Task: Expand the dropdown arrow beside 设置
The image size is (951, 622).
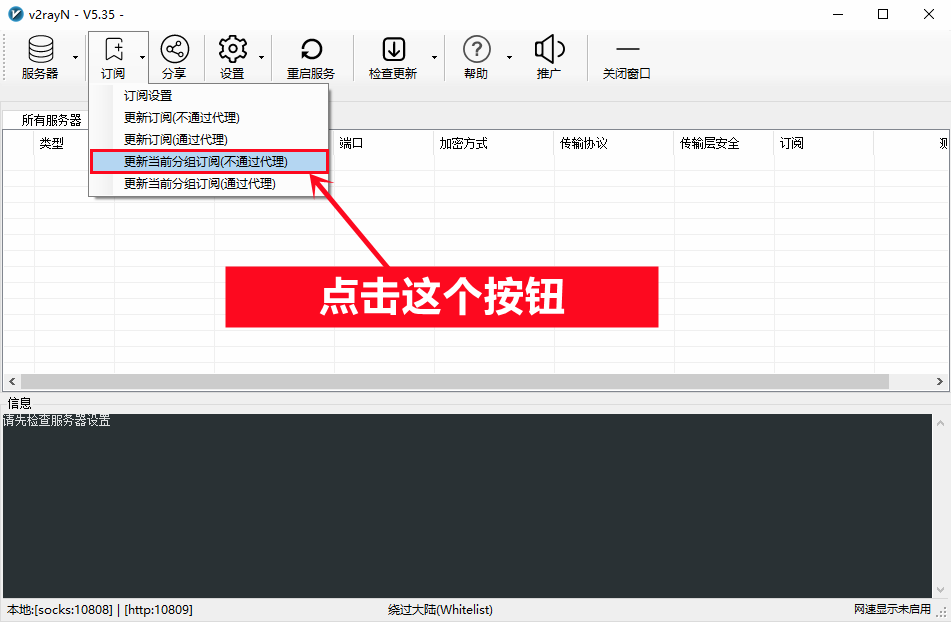Action: point(262,57)
